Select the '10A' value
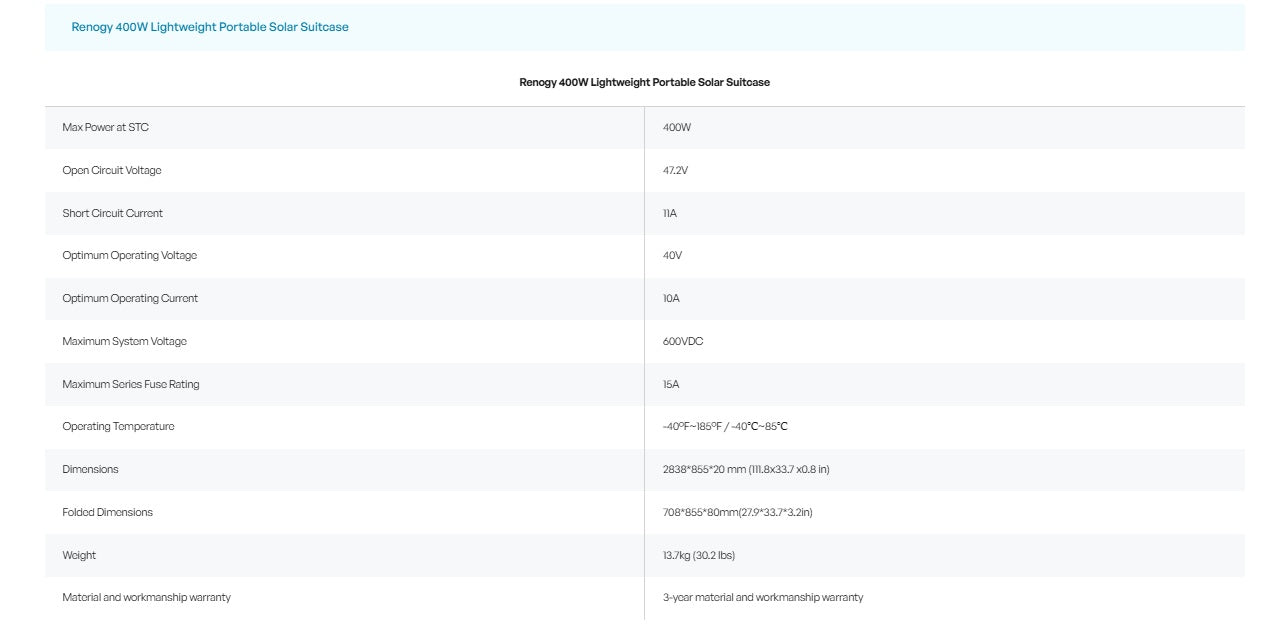 coord(671,298)
